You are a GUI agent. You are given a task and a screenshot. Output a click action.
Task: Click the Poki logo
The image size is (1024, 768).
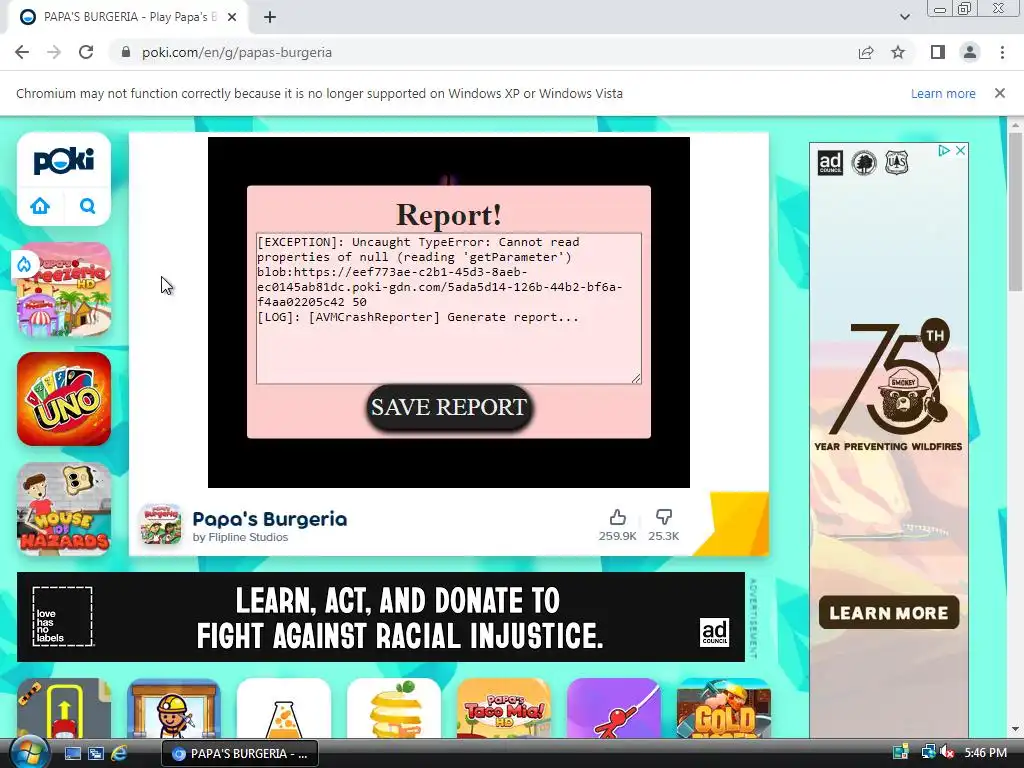pos(64,161)
